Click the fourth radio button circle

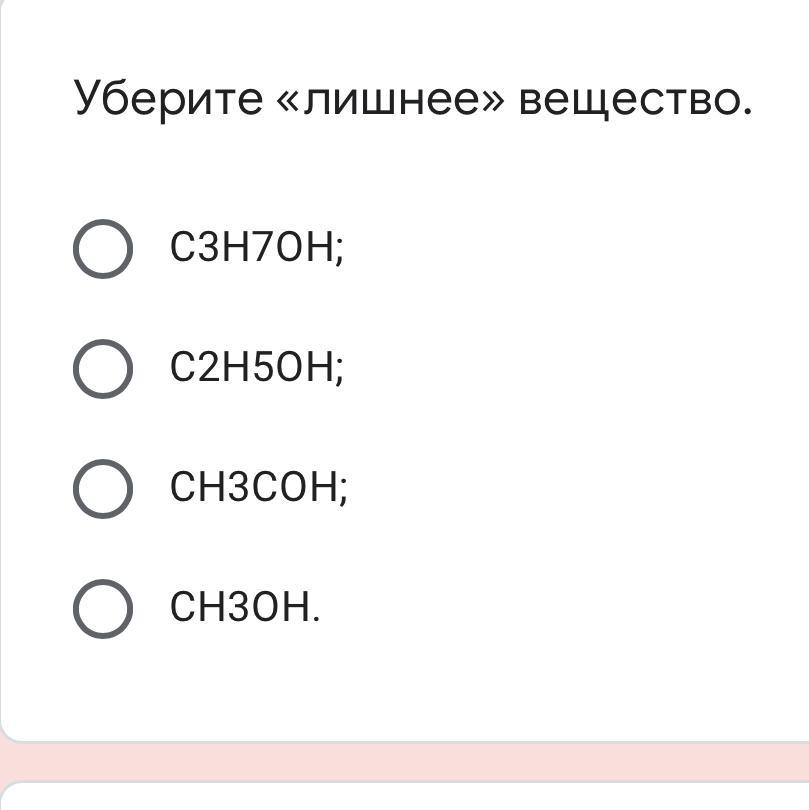pos(101,607)
